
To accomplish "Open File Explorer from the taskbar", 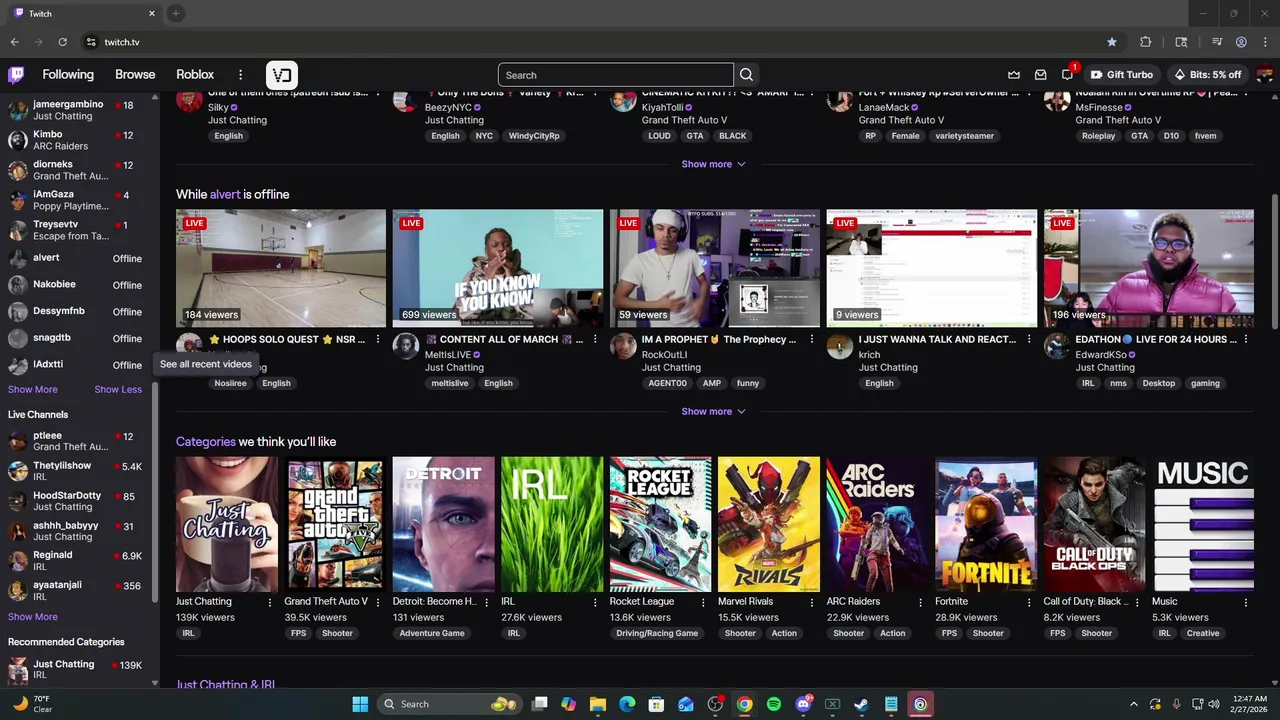I will click(598, 704).
